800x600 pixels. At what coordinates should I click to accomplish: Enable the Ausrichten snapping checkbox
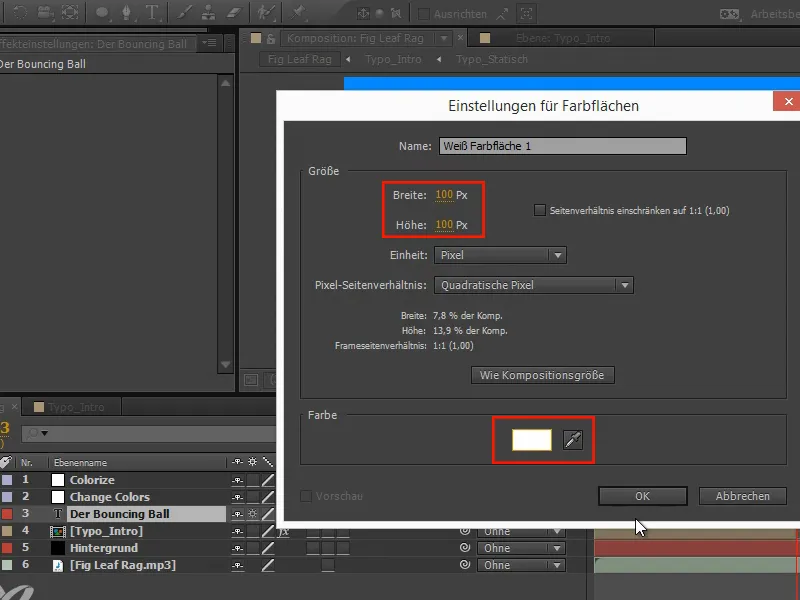[x=423, y=14]
